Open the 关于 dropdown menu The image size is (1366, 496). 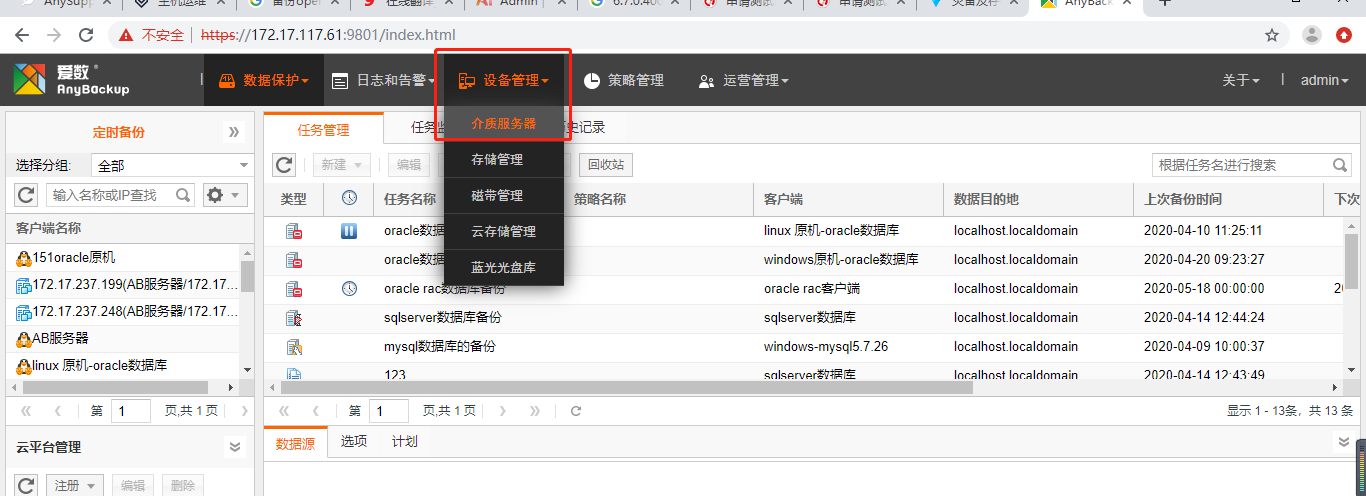point(1241,80)
